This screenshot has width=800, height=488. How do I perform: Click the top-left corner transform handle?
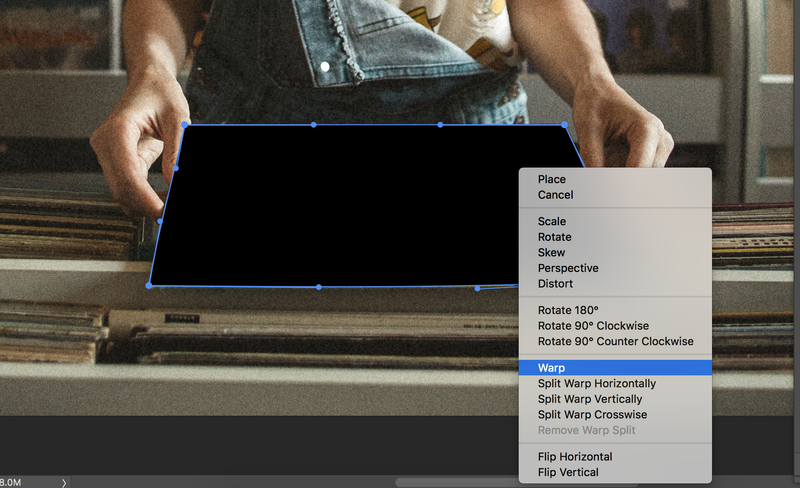(185, 125)
